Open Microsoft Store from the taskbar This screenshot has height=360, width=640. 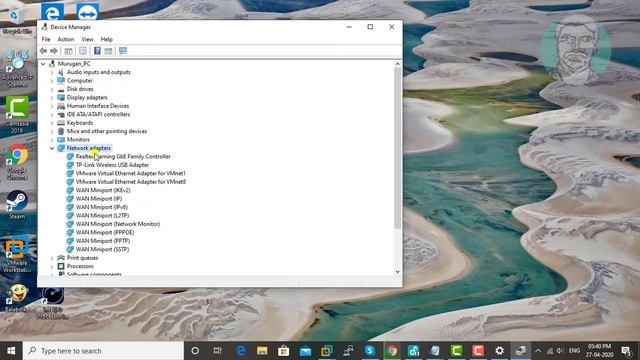point(284,351)
